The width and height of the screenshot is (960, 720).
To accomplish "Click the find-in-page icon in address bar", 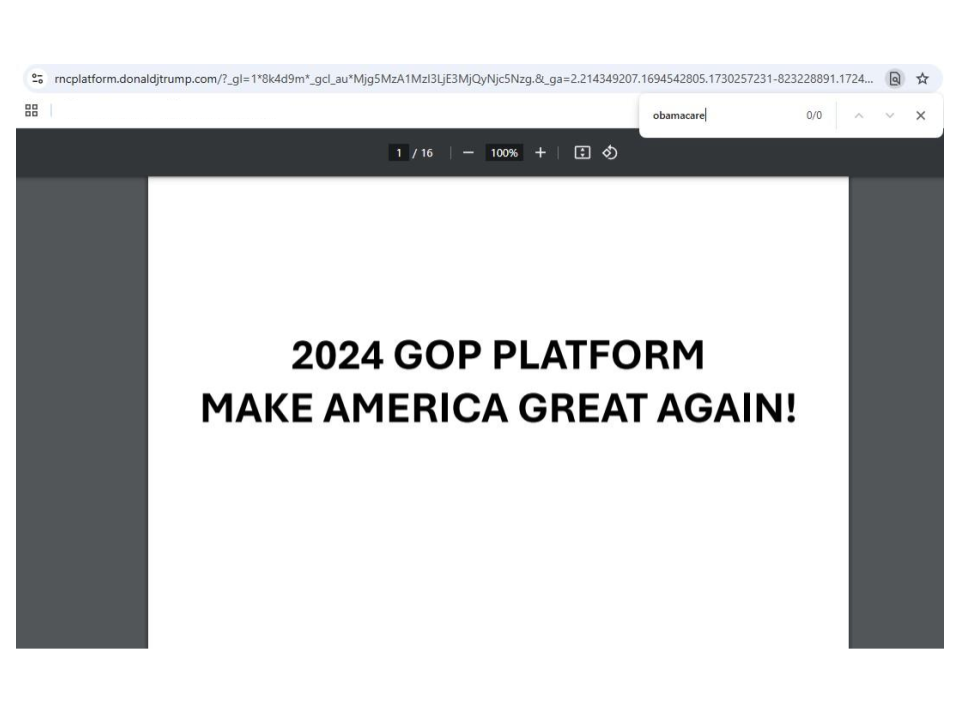I will [895, 79].
